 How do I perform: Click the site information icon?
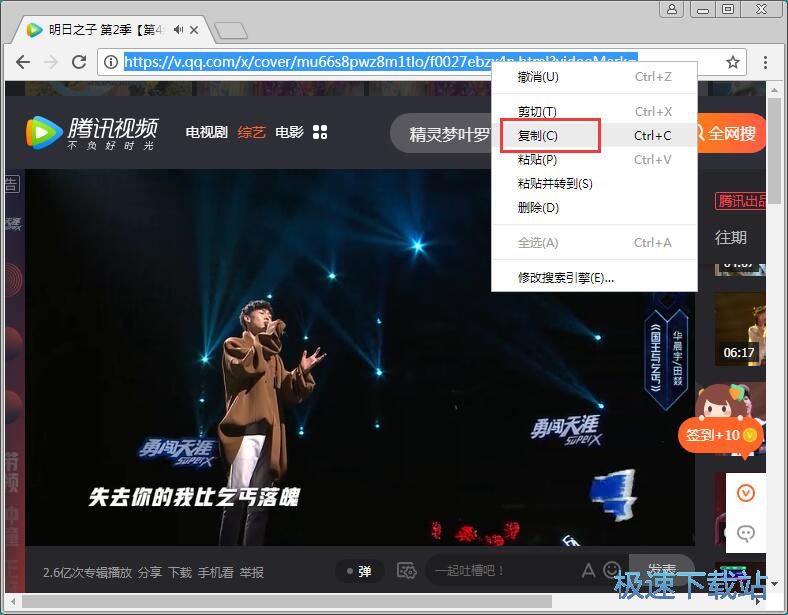coord(110,62)
